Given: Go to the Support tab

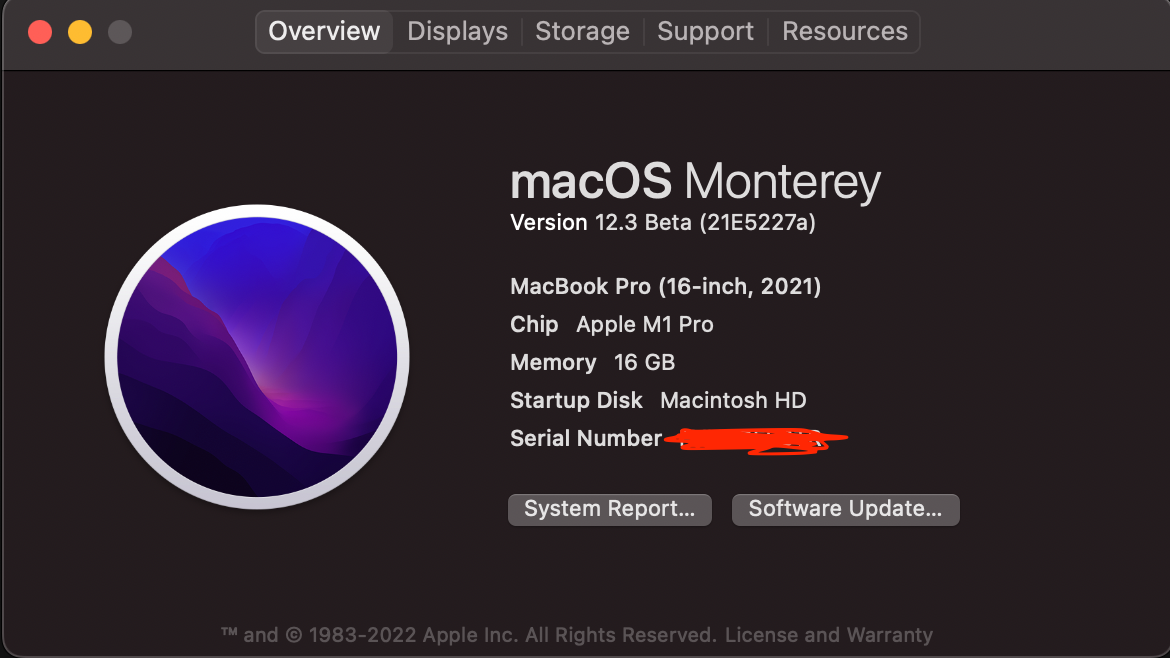Looking at the screenshot, I should 705,31.
